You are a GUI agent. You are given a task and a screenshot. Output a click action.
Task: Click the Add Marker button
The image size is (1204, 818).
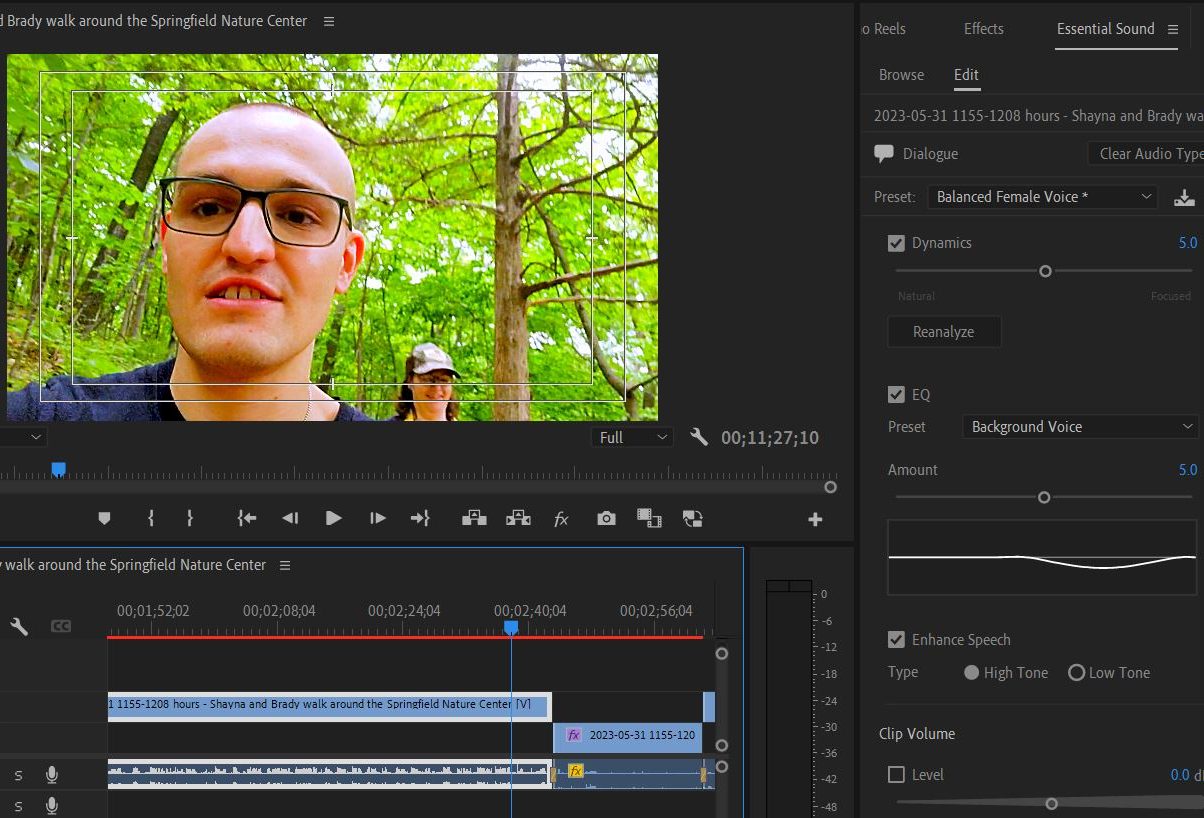point(104,518)
